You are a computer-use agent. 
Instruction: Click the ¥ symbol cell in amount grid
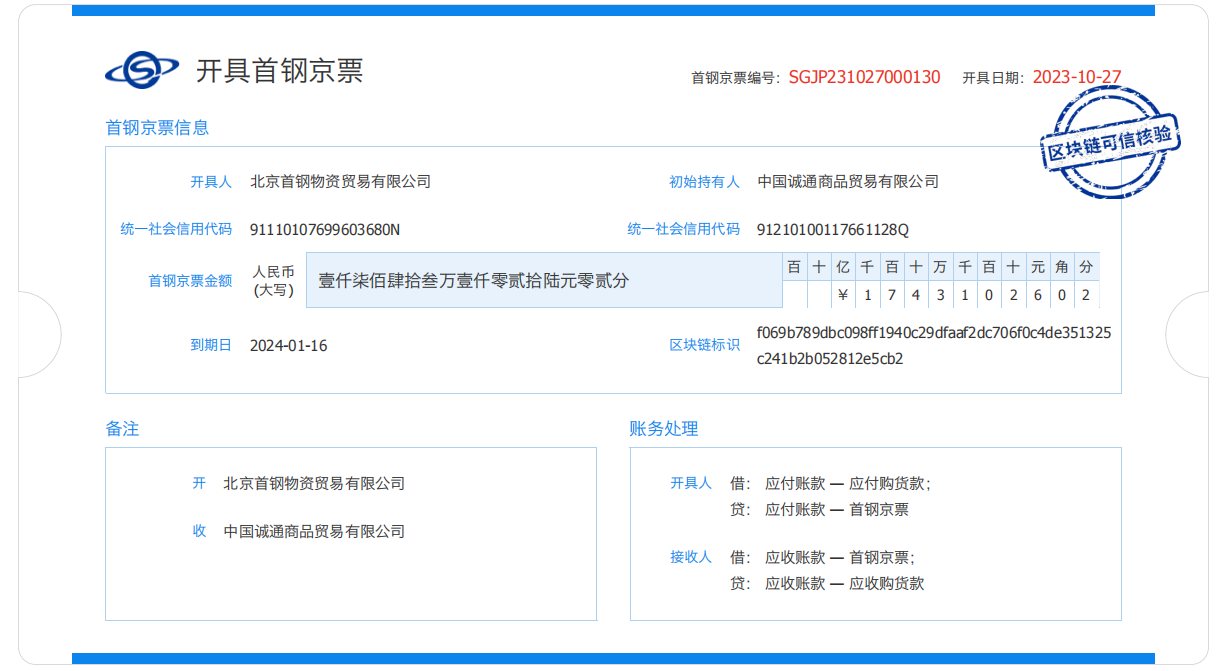[842, 295]
